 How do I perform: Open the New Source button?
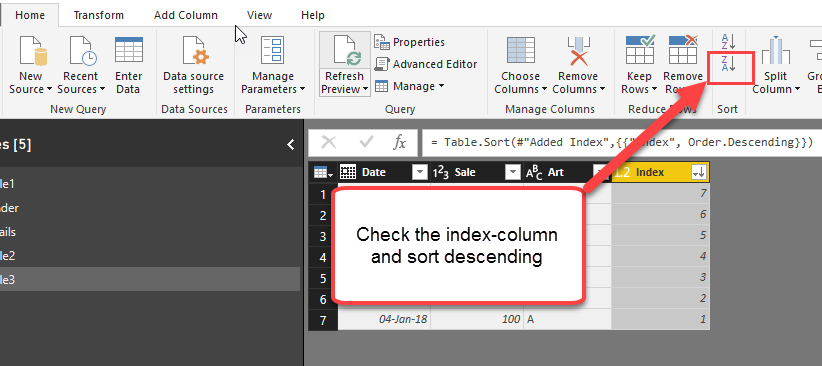point(31,65)
